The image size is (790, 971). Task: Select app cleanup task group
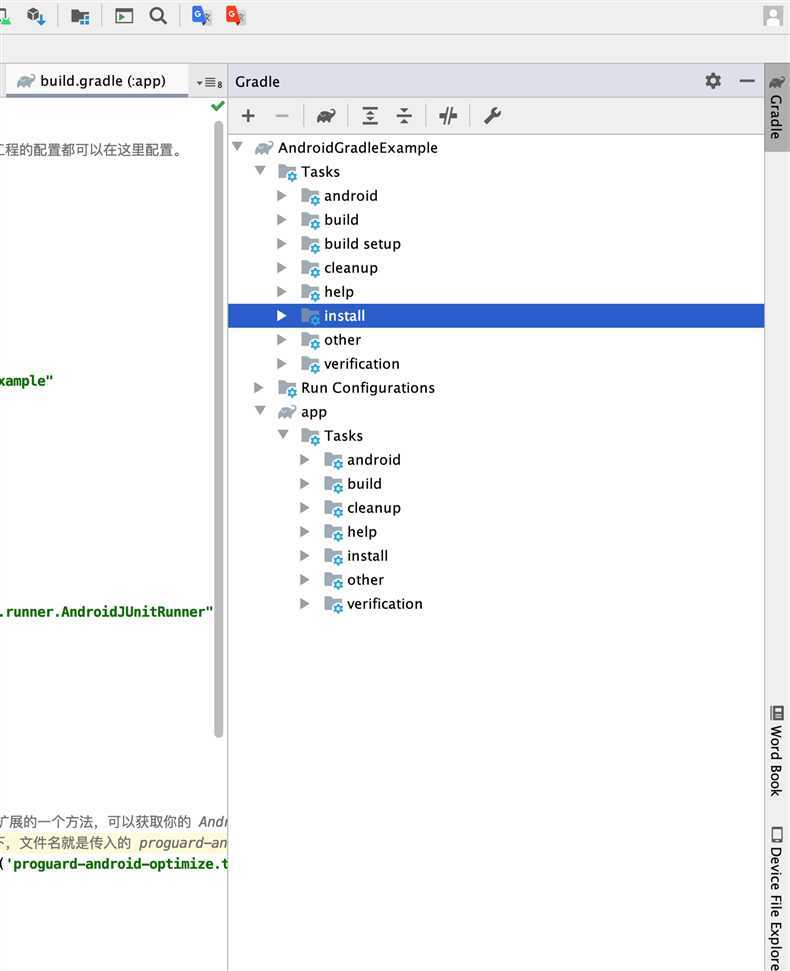(374, 508)
